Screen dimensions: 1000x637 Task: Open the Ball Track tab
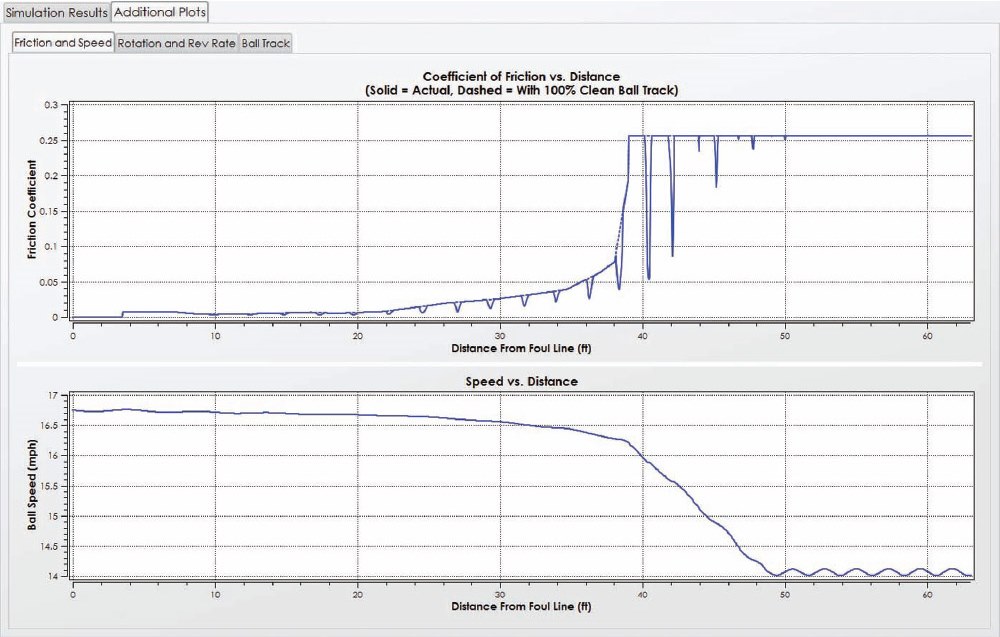pyautogui.click(x=265, y=44)
